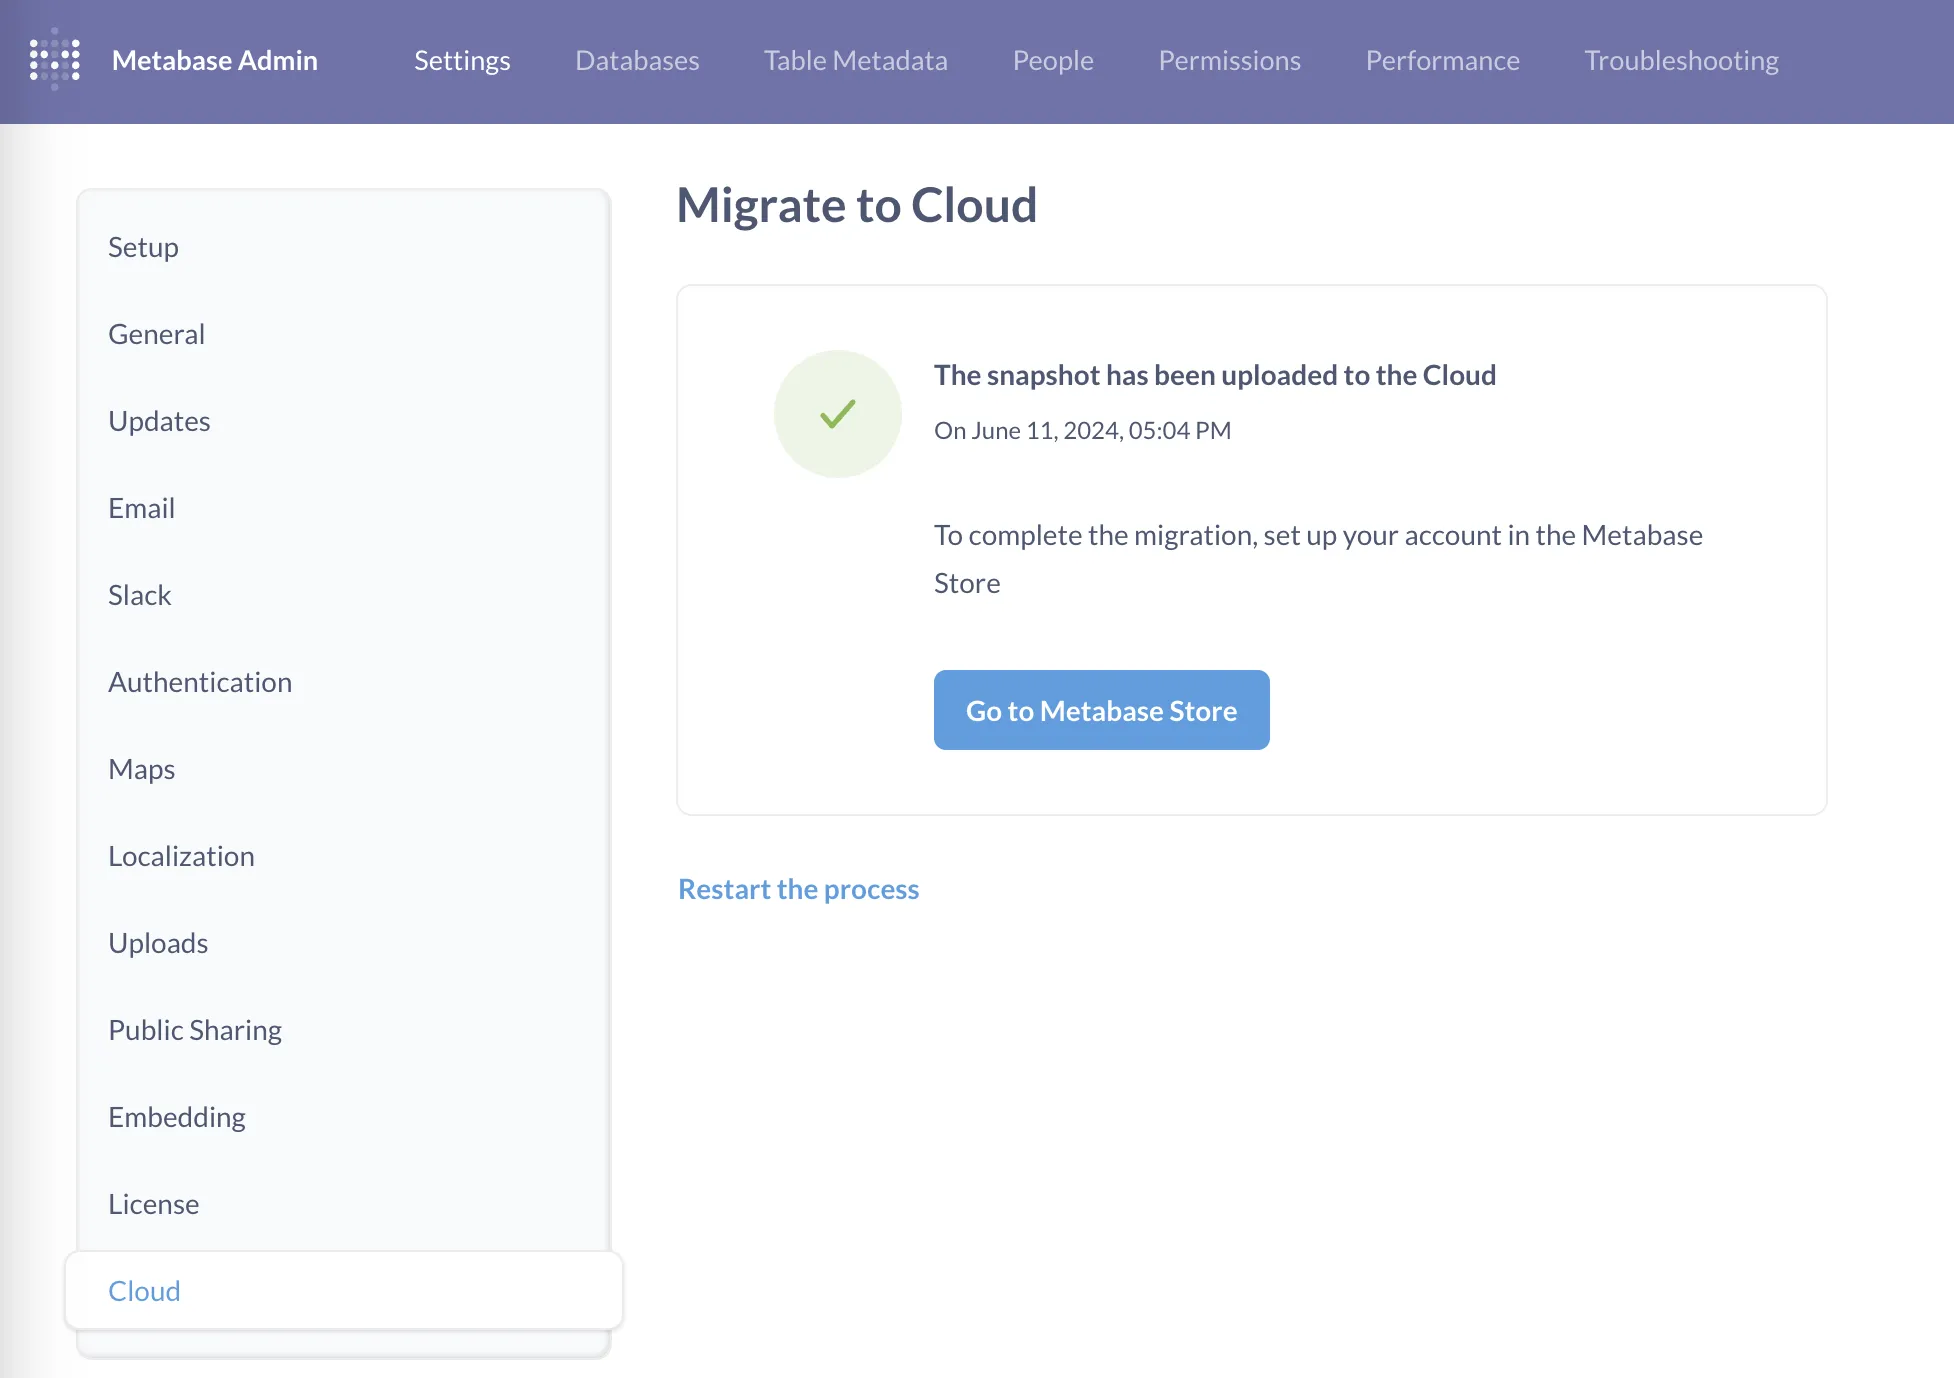
Task: Open the Troubleshooting tab
Action: pyautogui.click(x=1681, y=61)
